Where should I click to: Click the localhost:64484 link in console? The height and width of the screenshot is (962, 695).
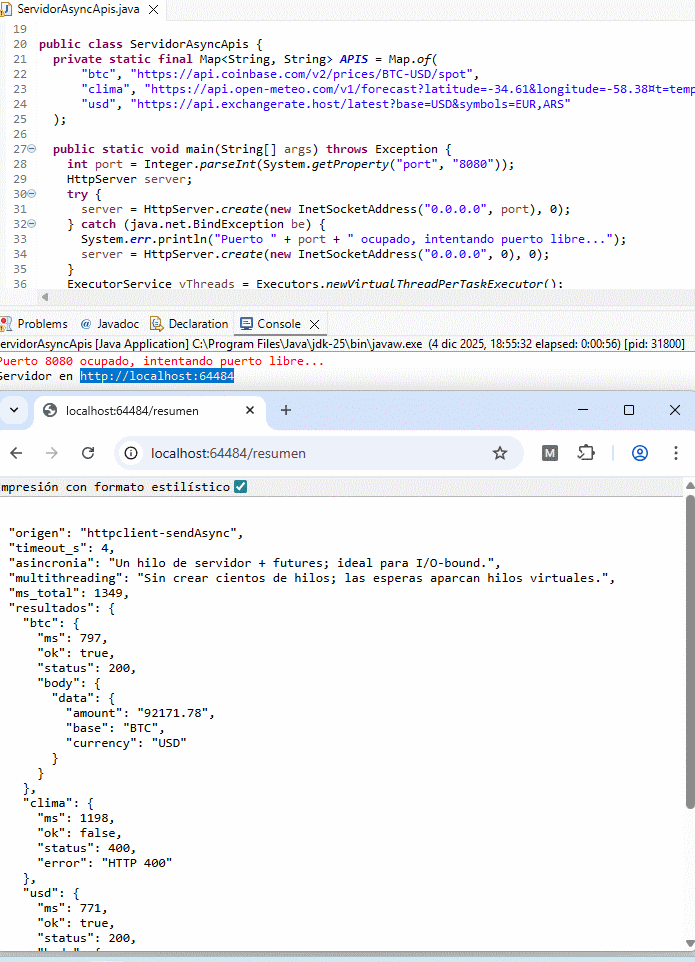point(157,376)
